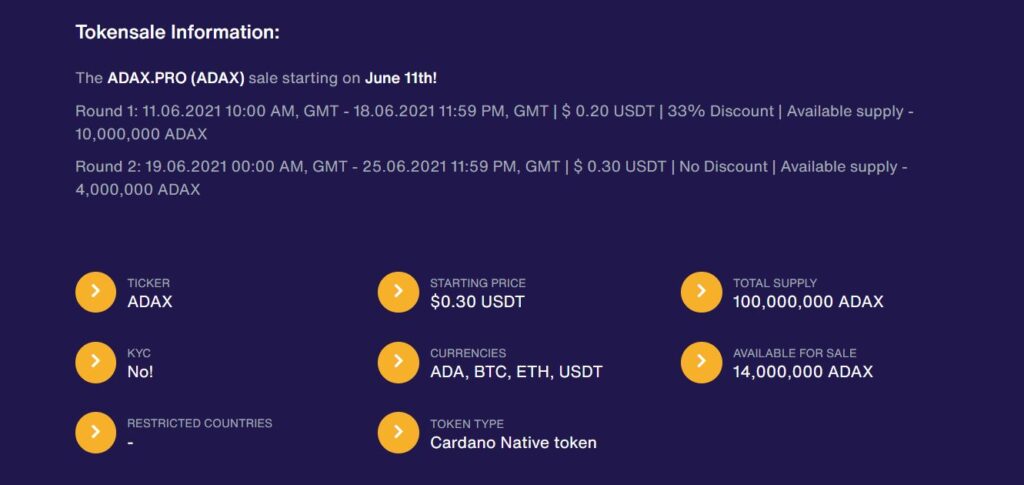Viewport: 1024px width, 485px height.
Task: Click the arrow icon beside TOKEN TYPE
Action: click(398, 432)
